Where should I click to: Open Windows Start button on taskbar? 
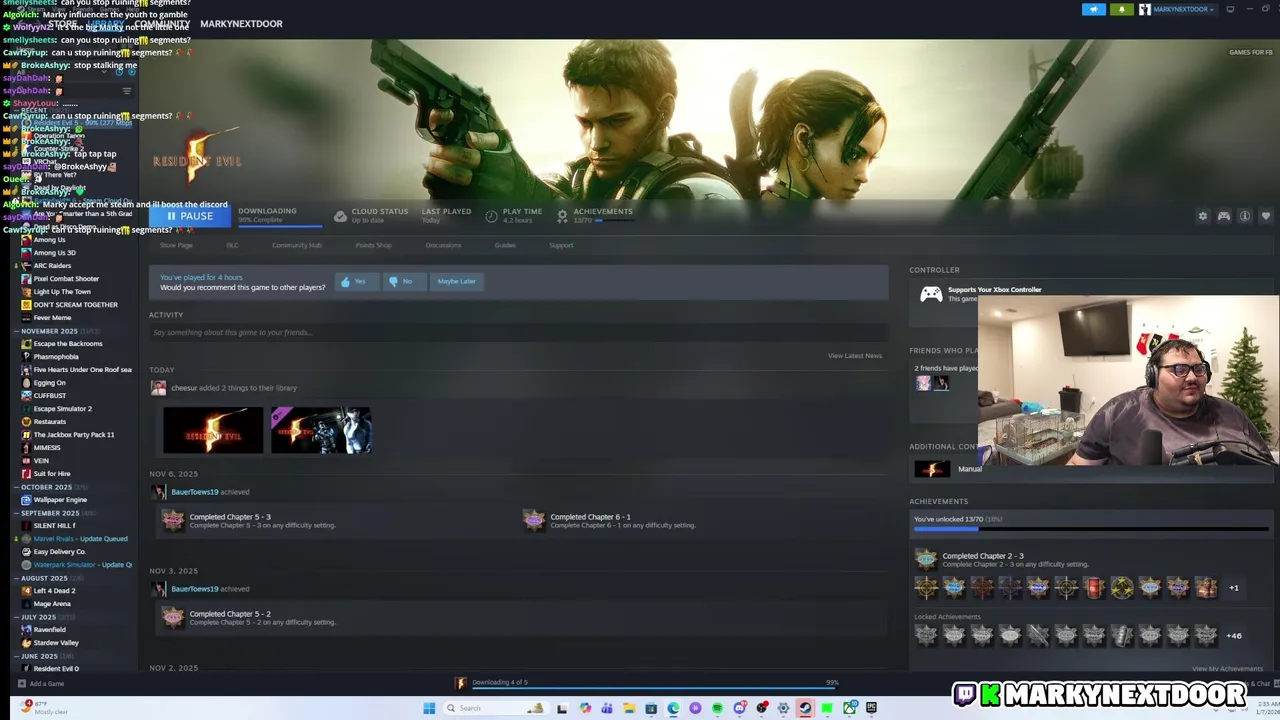429,708
